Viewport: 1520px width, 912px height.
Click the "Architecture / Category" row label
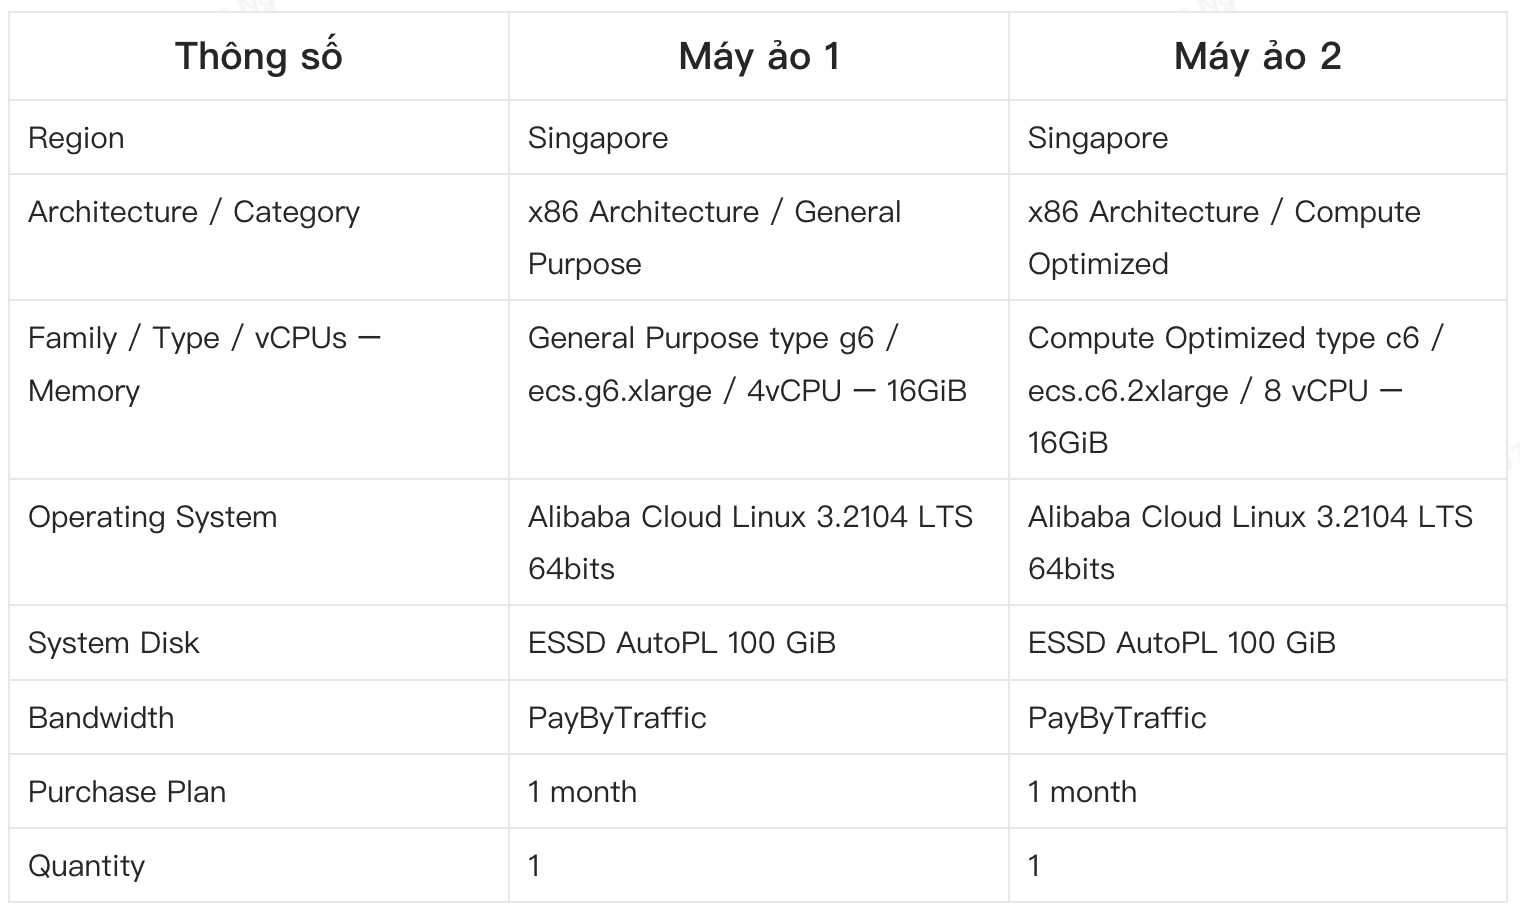coord(194,212)
